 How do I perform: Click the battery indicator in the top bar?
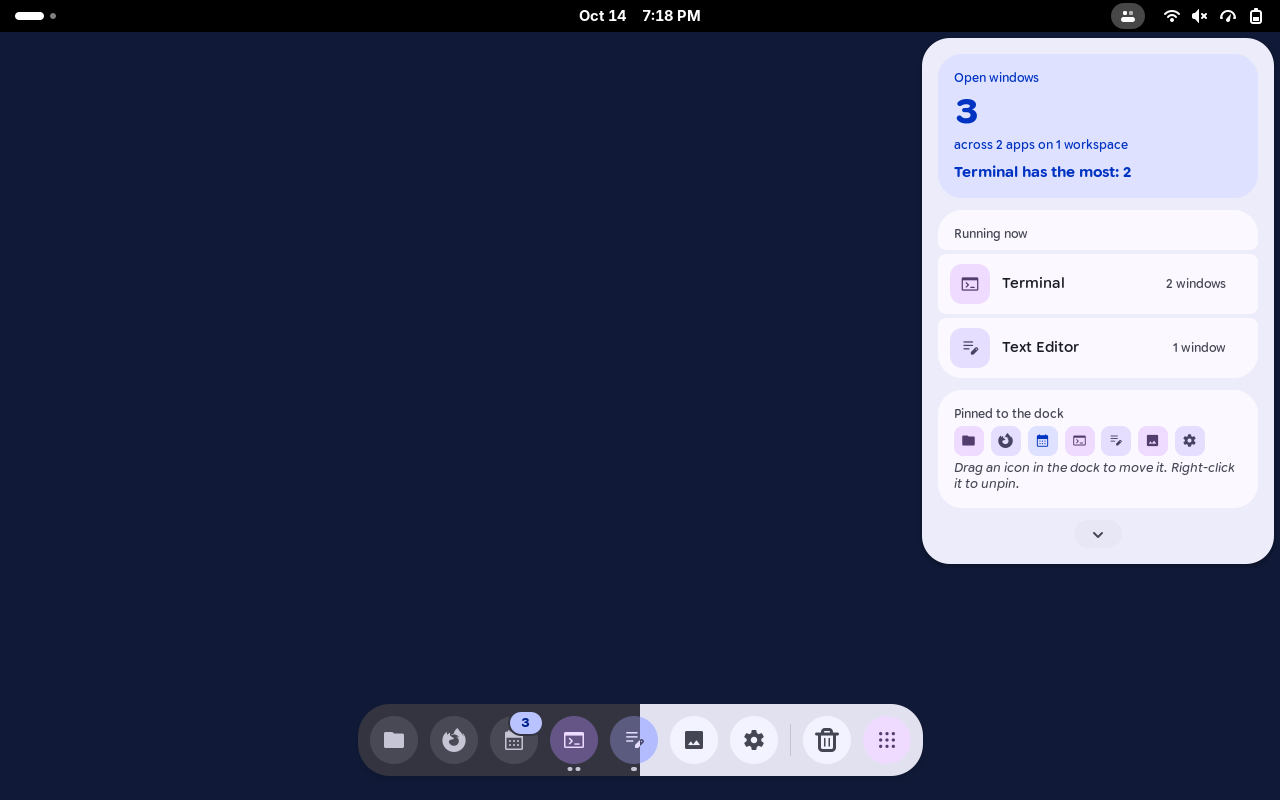1256,16
